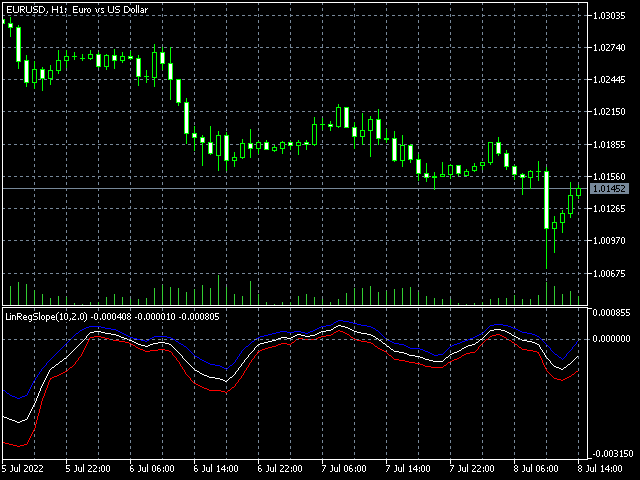
Task: Click time axis label '6 Jul 22:00'
Action: 280,469
